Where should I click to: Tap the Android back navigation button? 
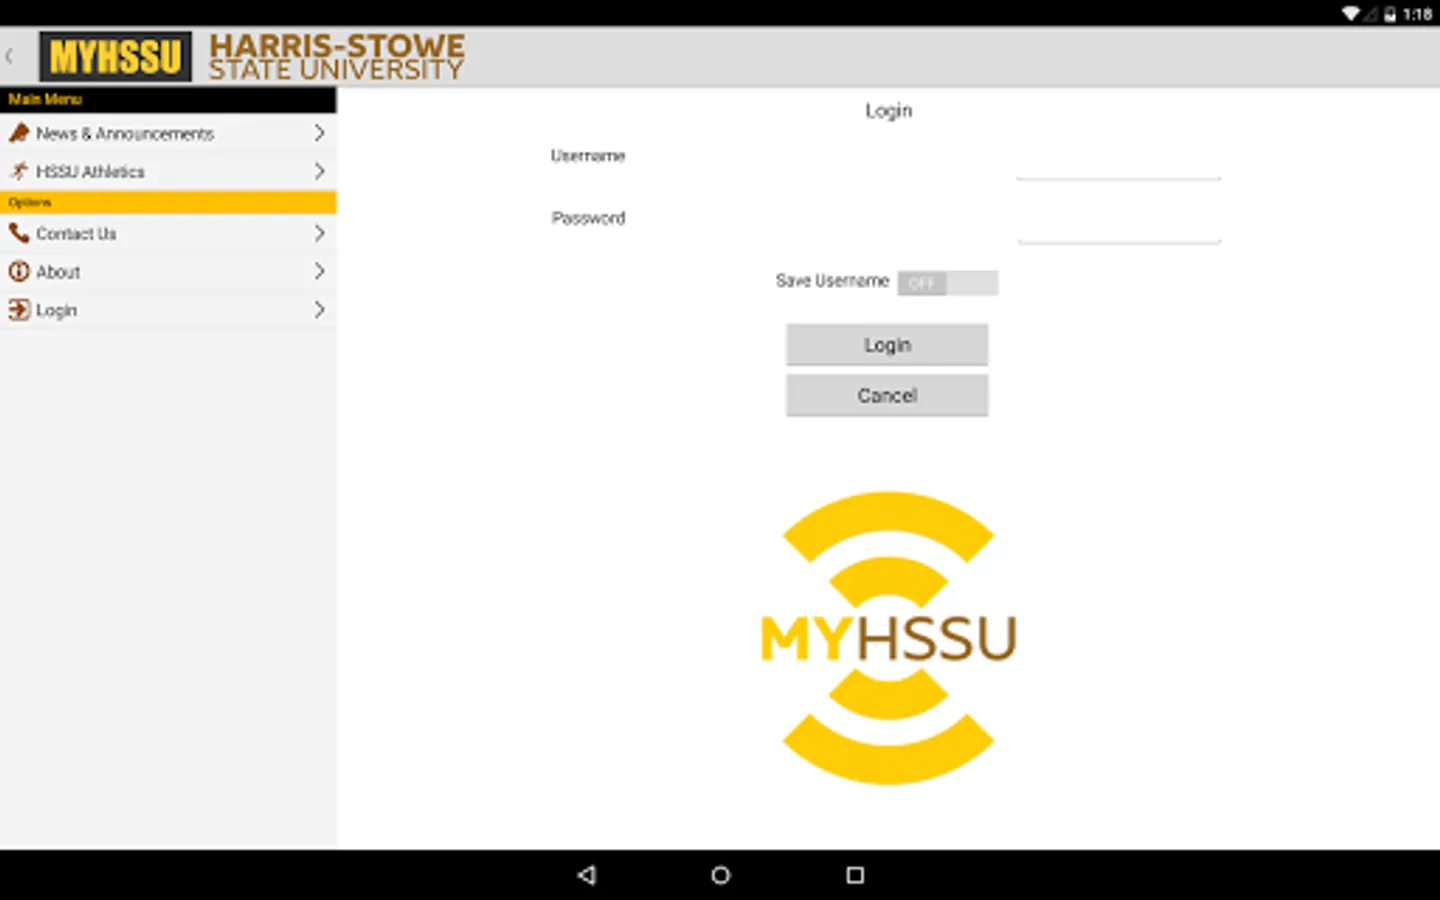coord(587,875)
